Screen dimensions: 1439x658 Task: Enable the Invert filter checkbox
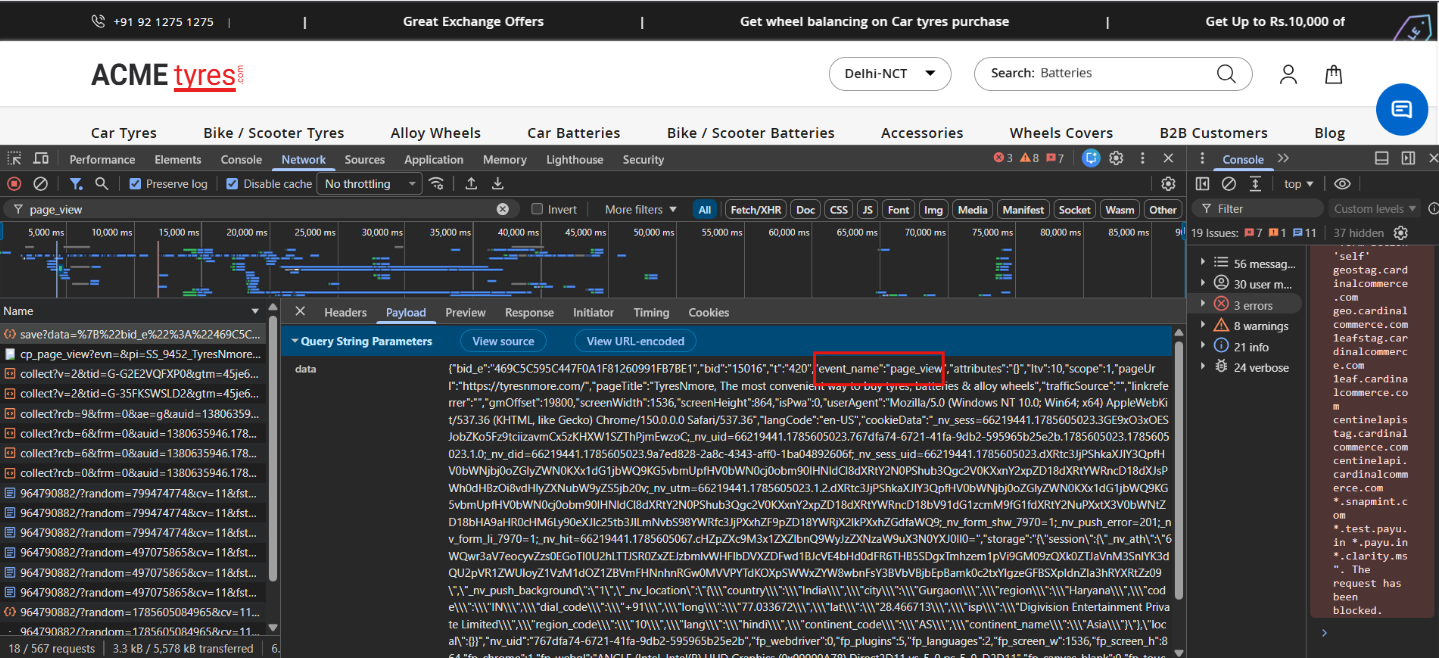[537, 209]
